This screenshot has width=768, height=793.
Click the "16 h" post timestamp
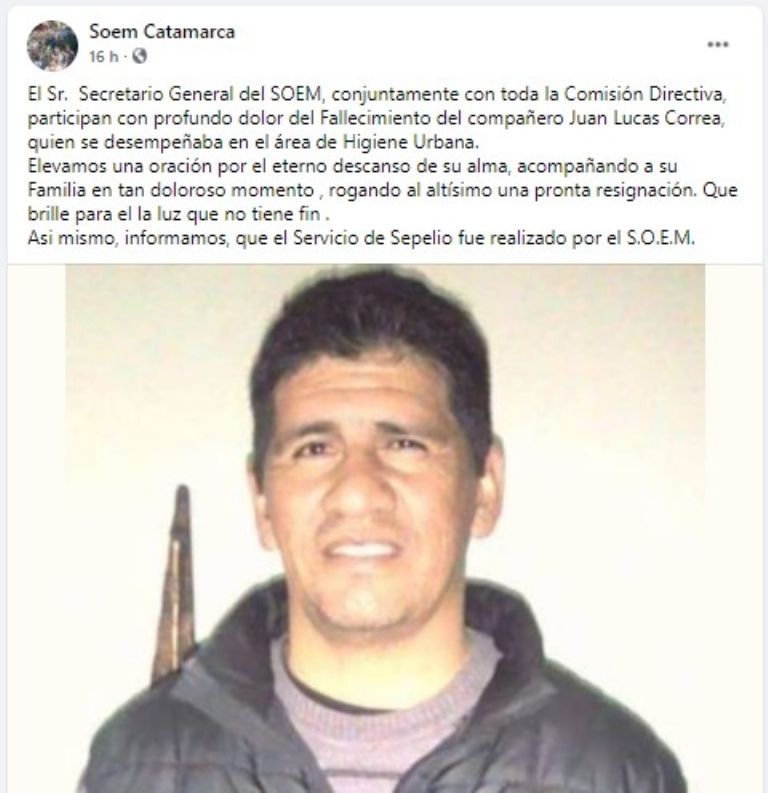tap(104, 57)
